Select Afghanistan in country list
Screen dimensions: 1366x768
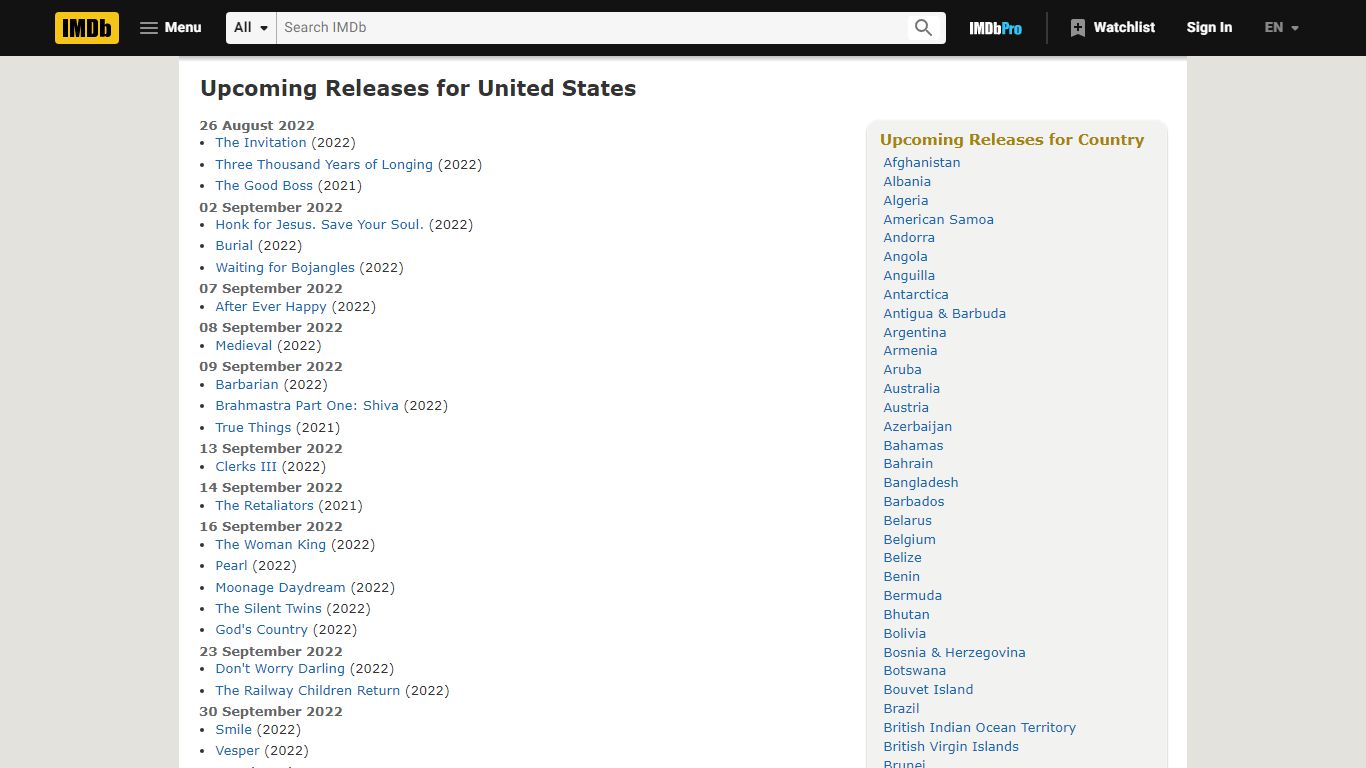tap(922, 163)
